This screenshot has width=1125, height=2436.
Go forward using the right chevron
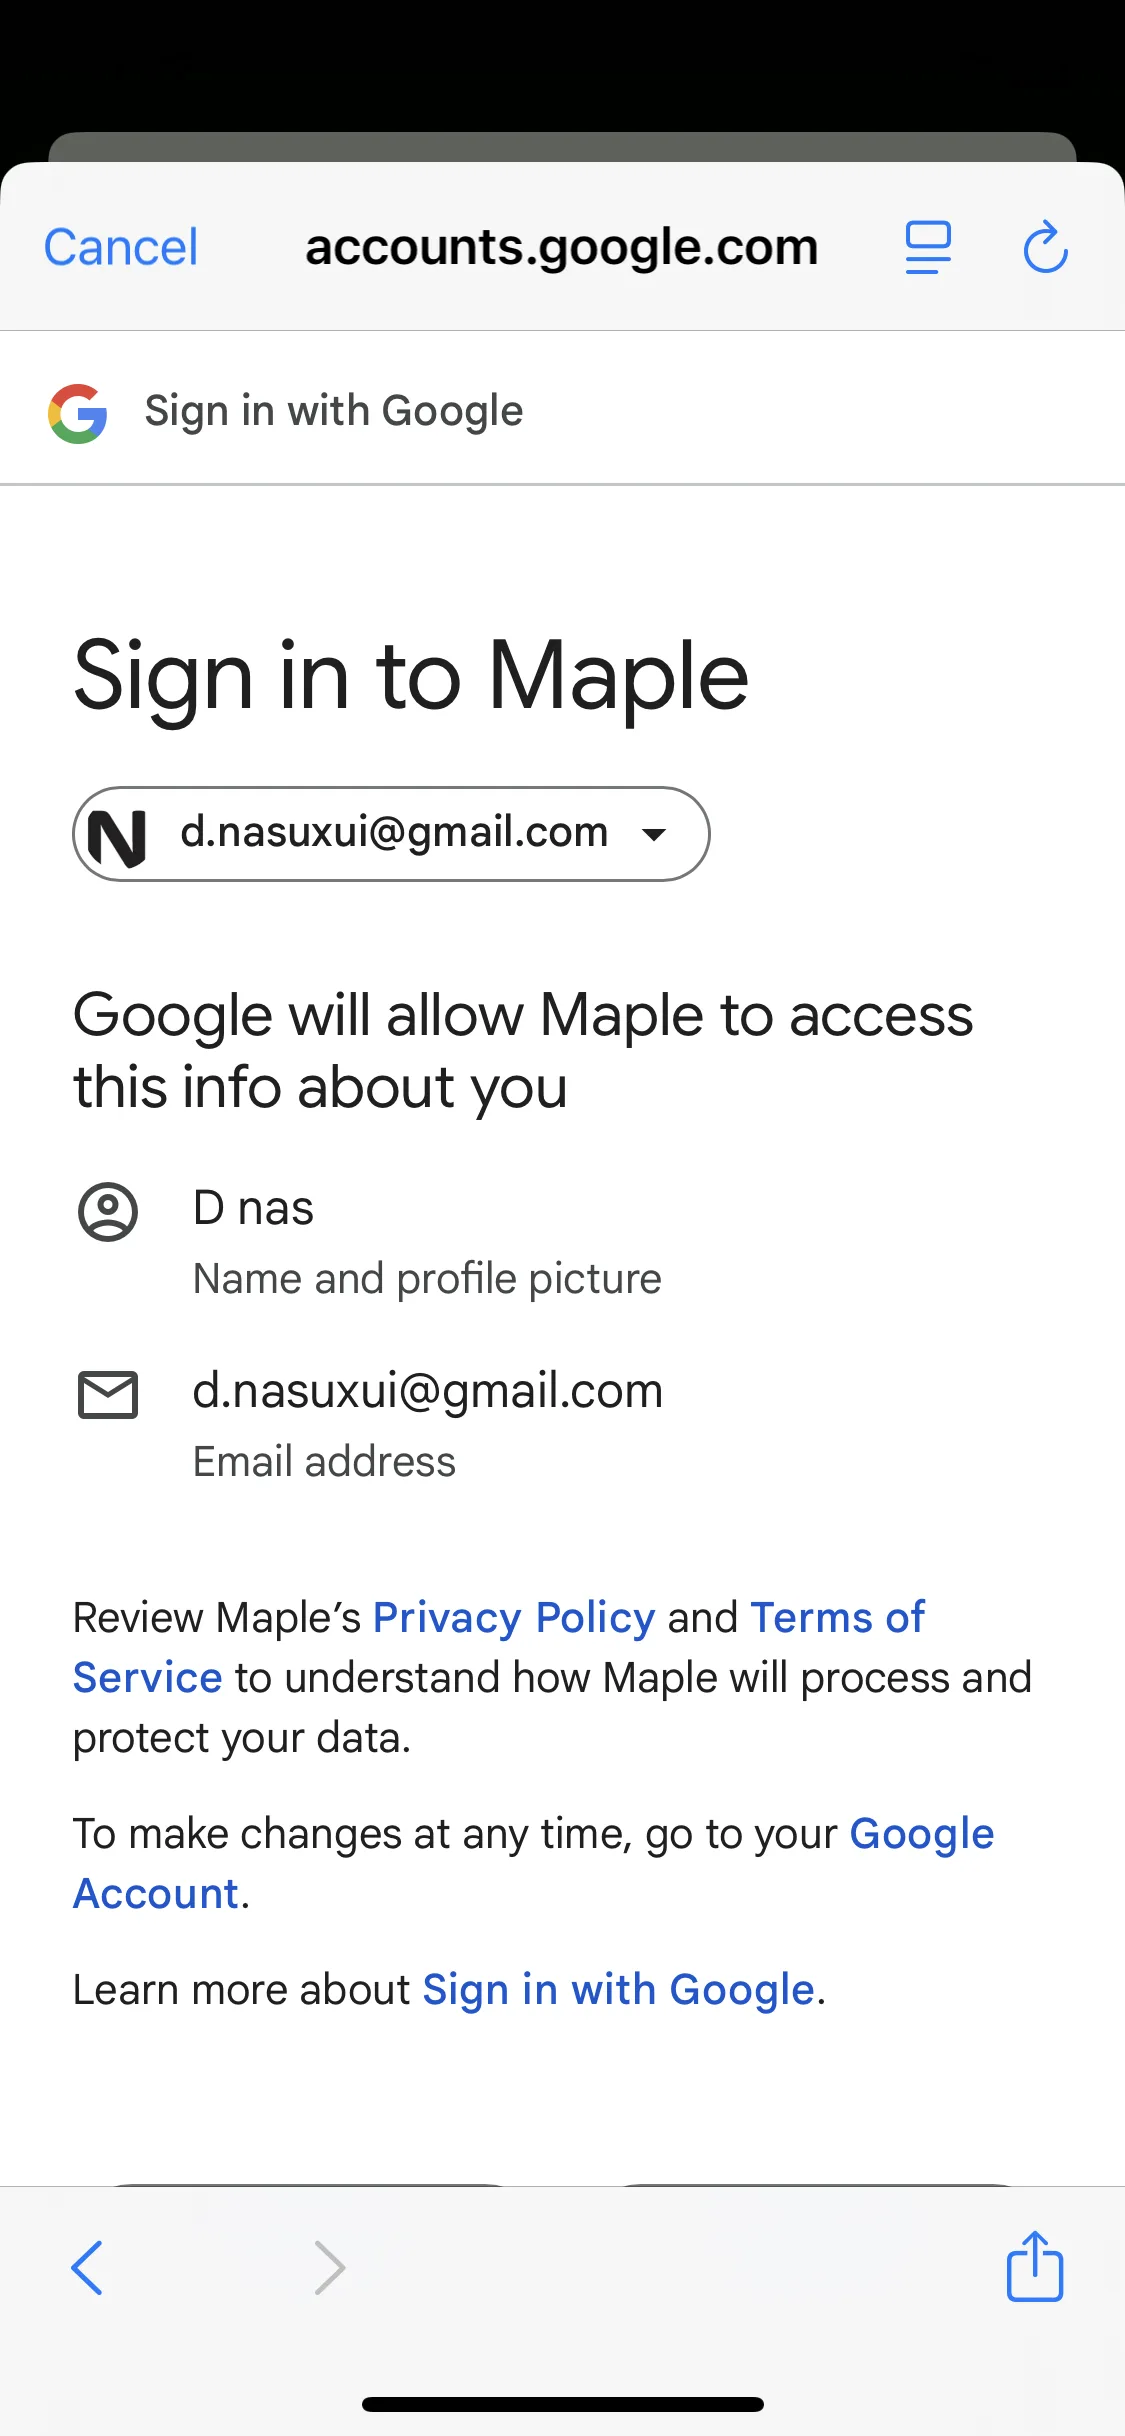330,2267
